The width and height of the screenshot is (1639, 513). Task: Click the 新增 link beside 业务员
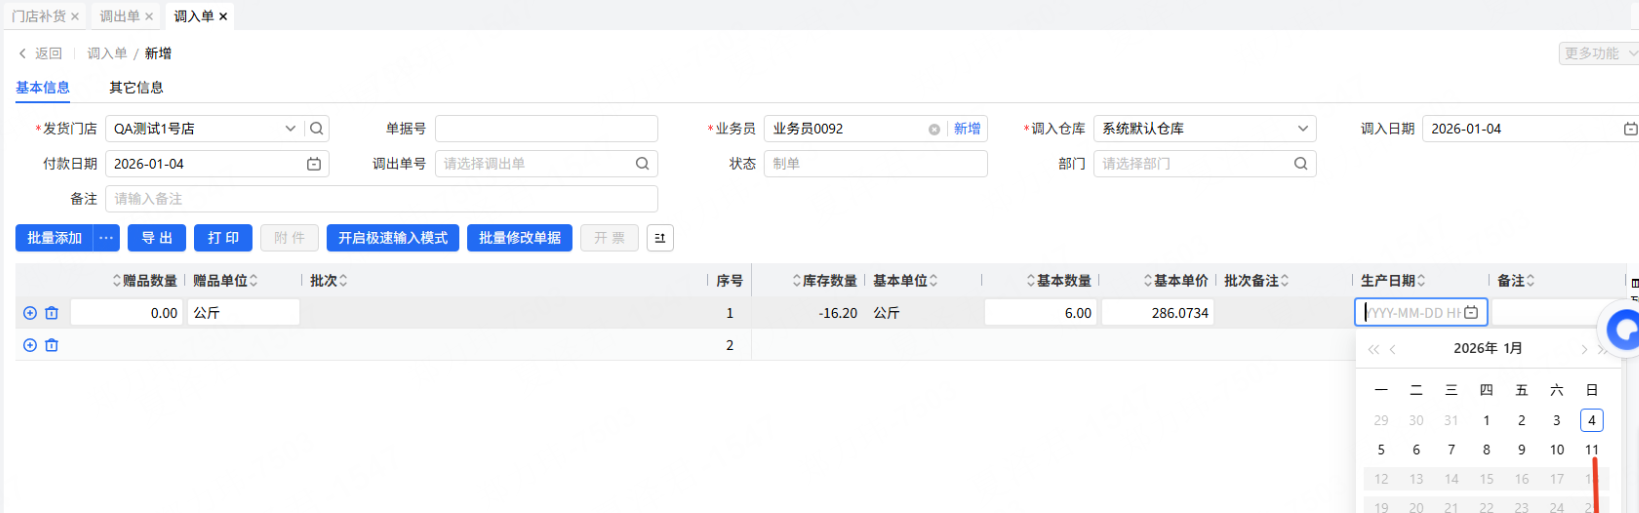[967, 129]
